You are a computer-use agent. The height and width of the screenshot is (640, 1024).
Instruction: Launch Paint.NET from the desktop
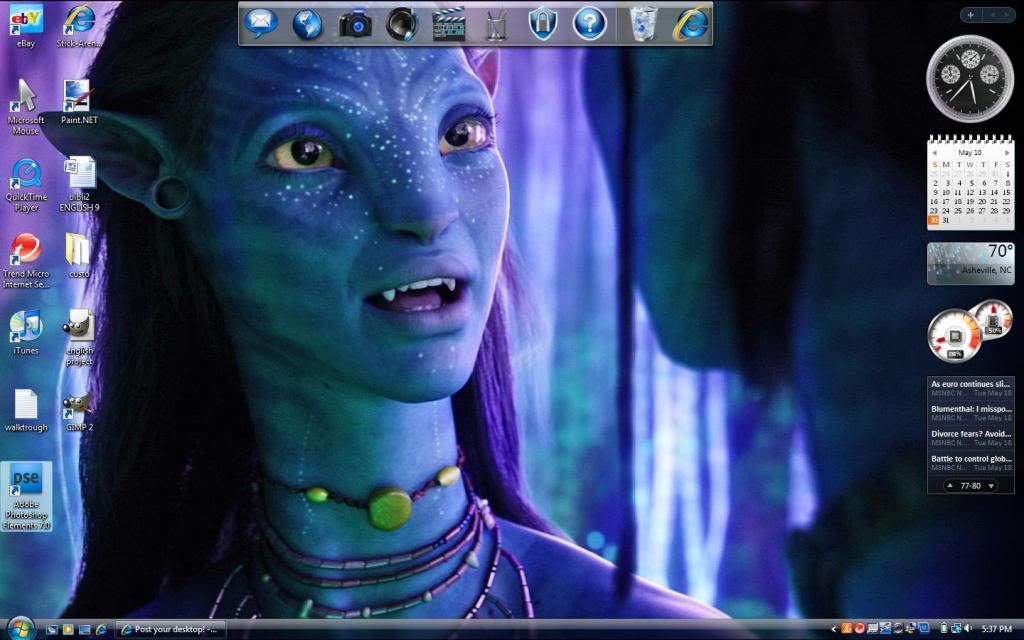pyautogui.click(x=77, y=97)
